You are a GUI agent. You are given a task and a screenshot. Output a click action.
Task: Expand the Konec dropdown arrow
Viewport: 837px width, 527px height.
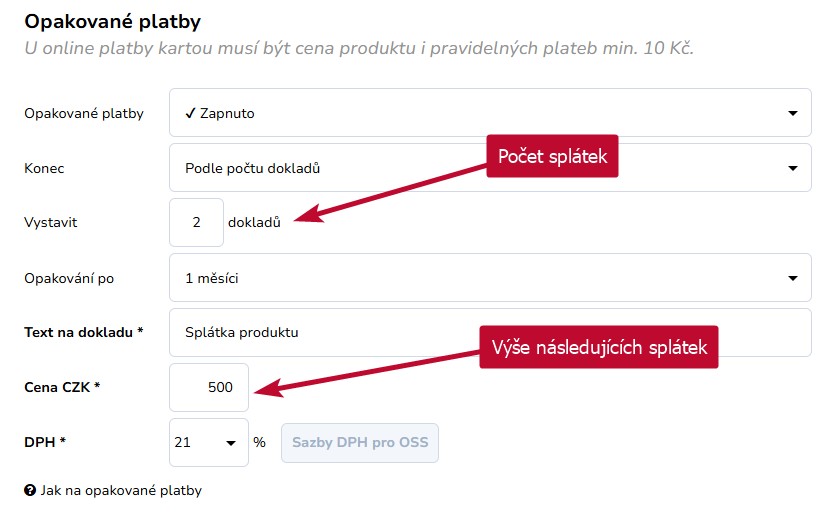[x=793, y=168]
